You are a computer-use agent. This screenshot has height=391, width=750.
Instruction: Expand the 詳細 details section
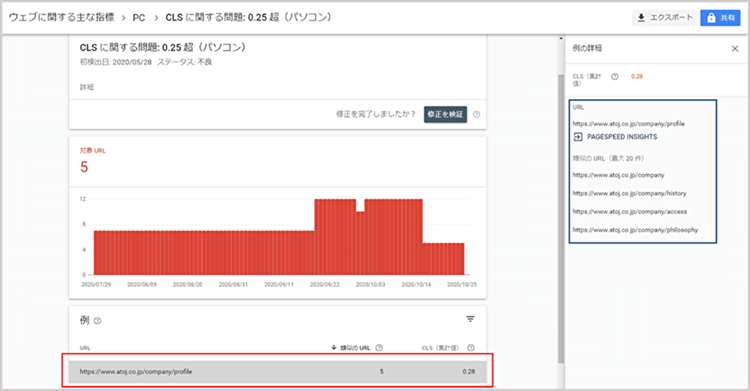point(87,87)
